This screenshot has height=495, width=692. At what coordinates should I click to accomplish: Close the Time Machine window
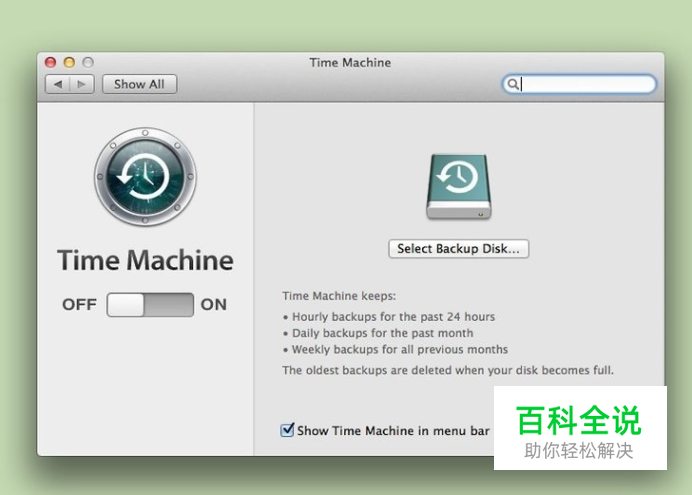pyautogui.click(x=51, y=62)
